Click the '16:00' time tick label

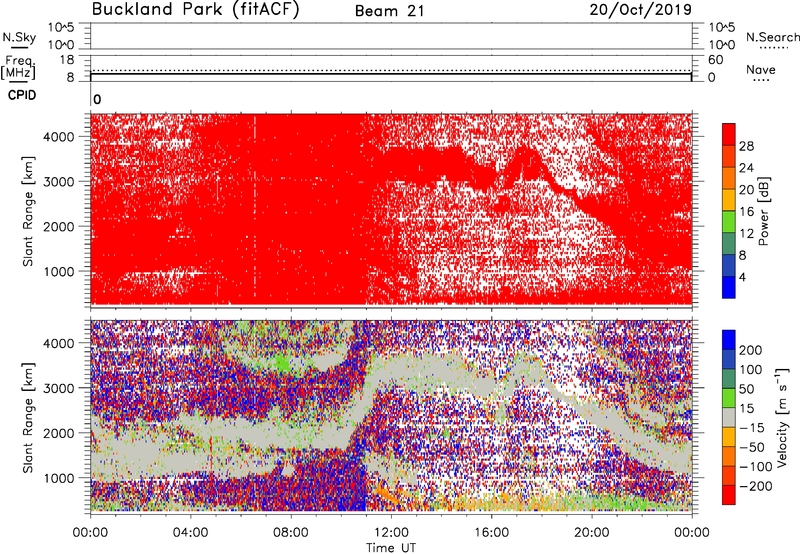[491, 533]
